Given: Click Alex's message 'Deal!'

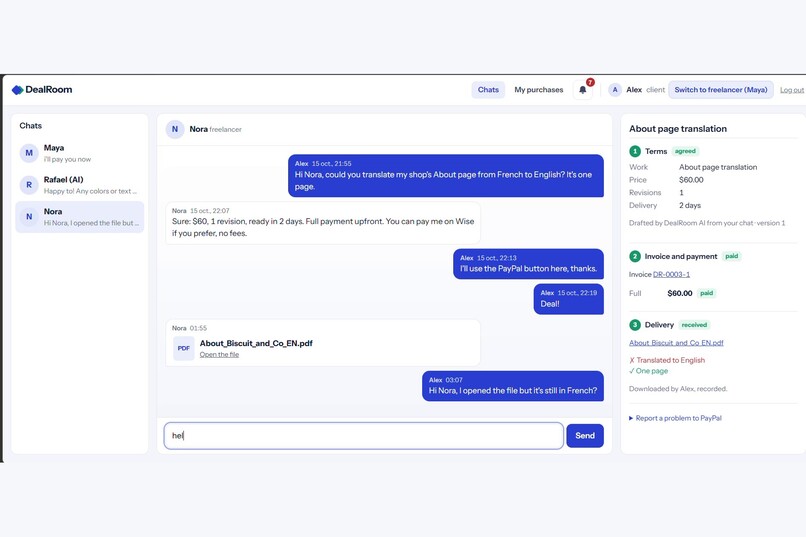Looking at the screenshot, I should 569,299.
